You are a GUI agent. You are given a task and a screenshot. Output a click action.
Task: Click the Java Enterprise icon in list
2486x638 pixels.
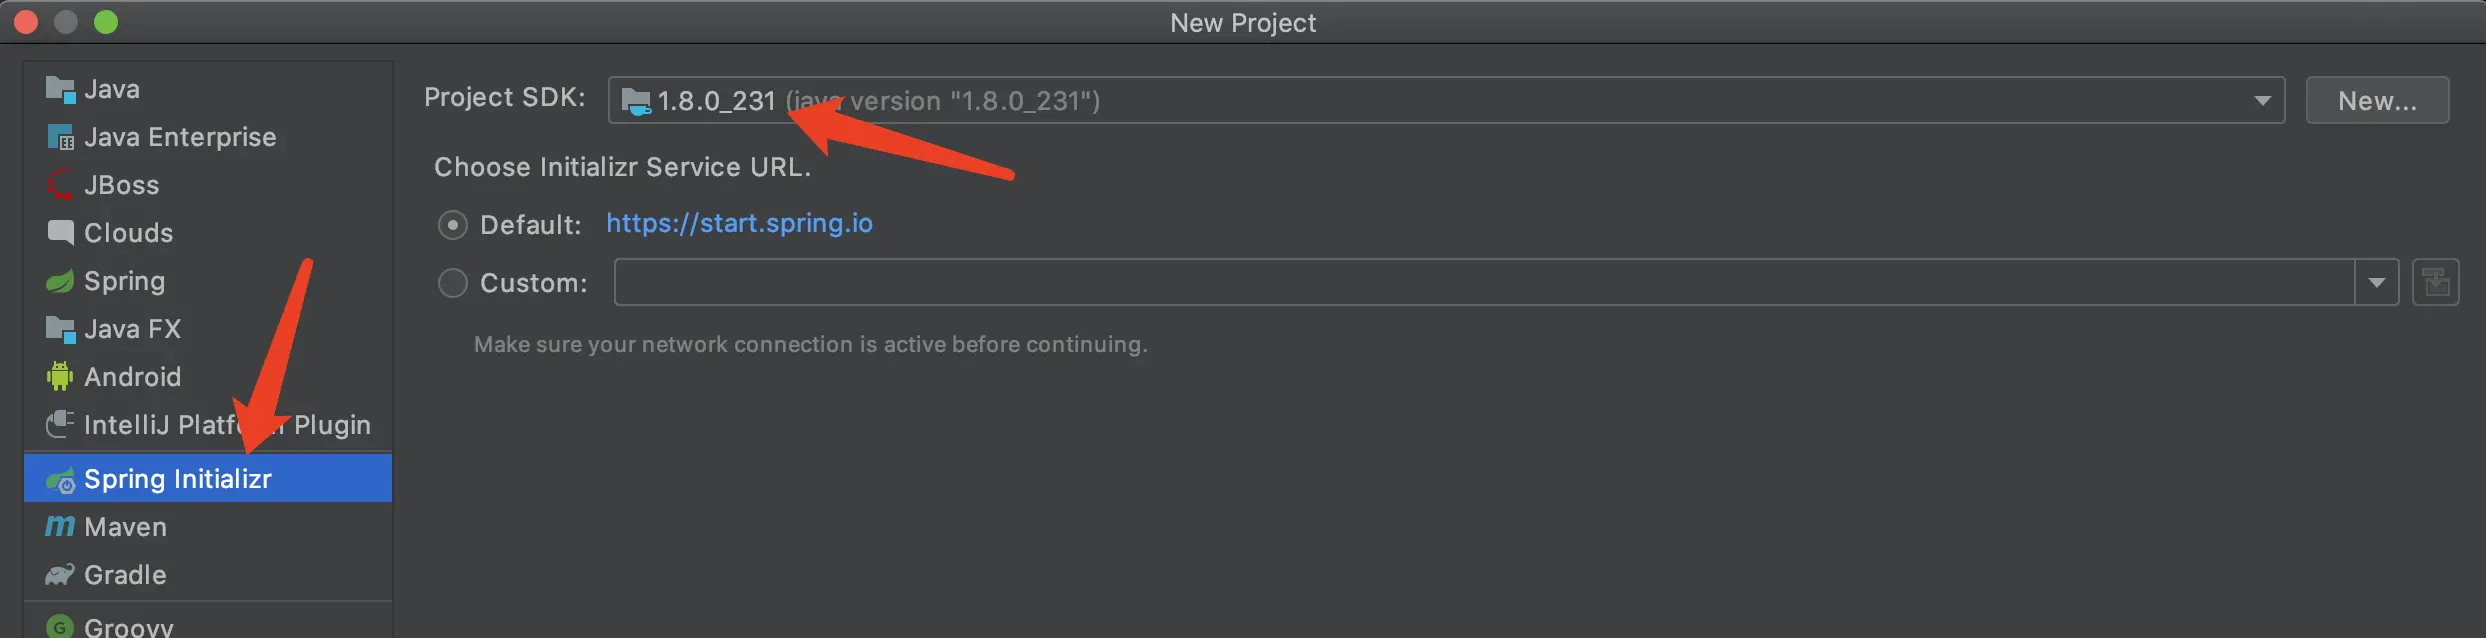point(60,138)
